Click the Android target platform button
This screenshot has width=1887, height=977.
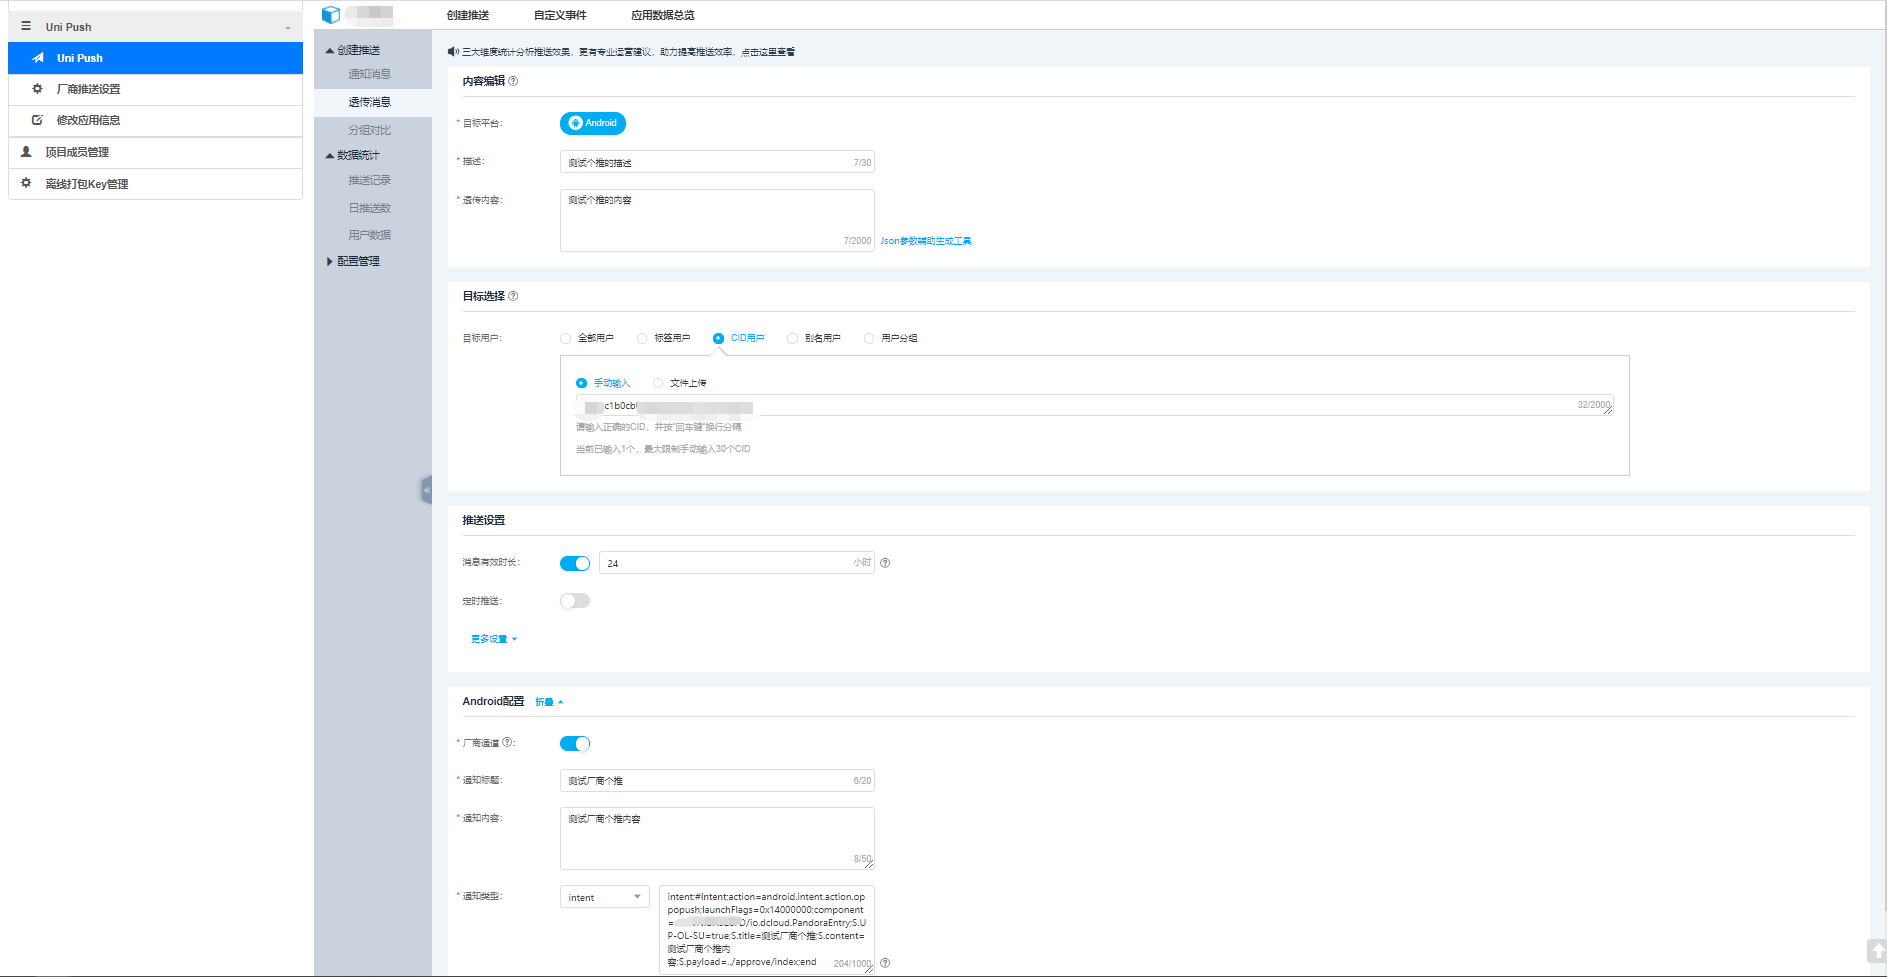[593, 123]
